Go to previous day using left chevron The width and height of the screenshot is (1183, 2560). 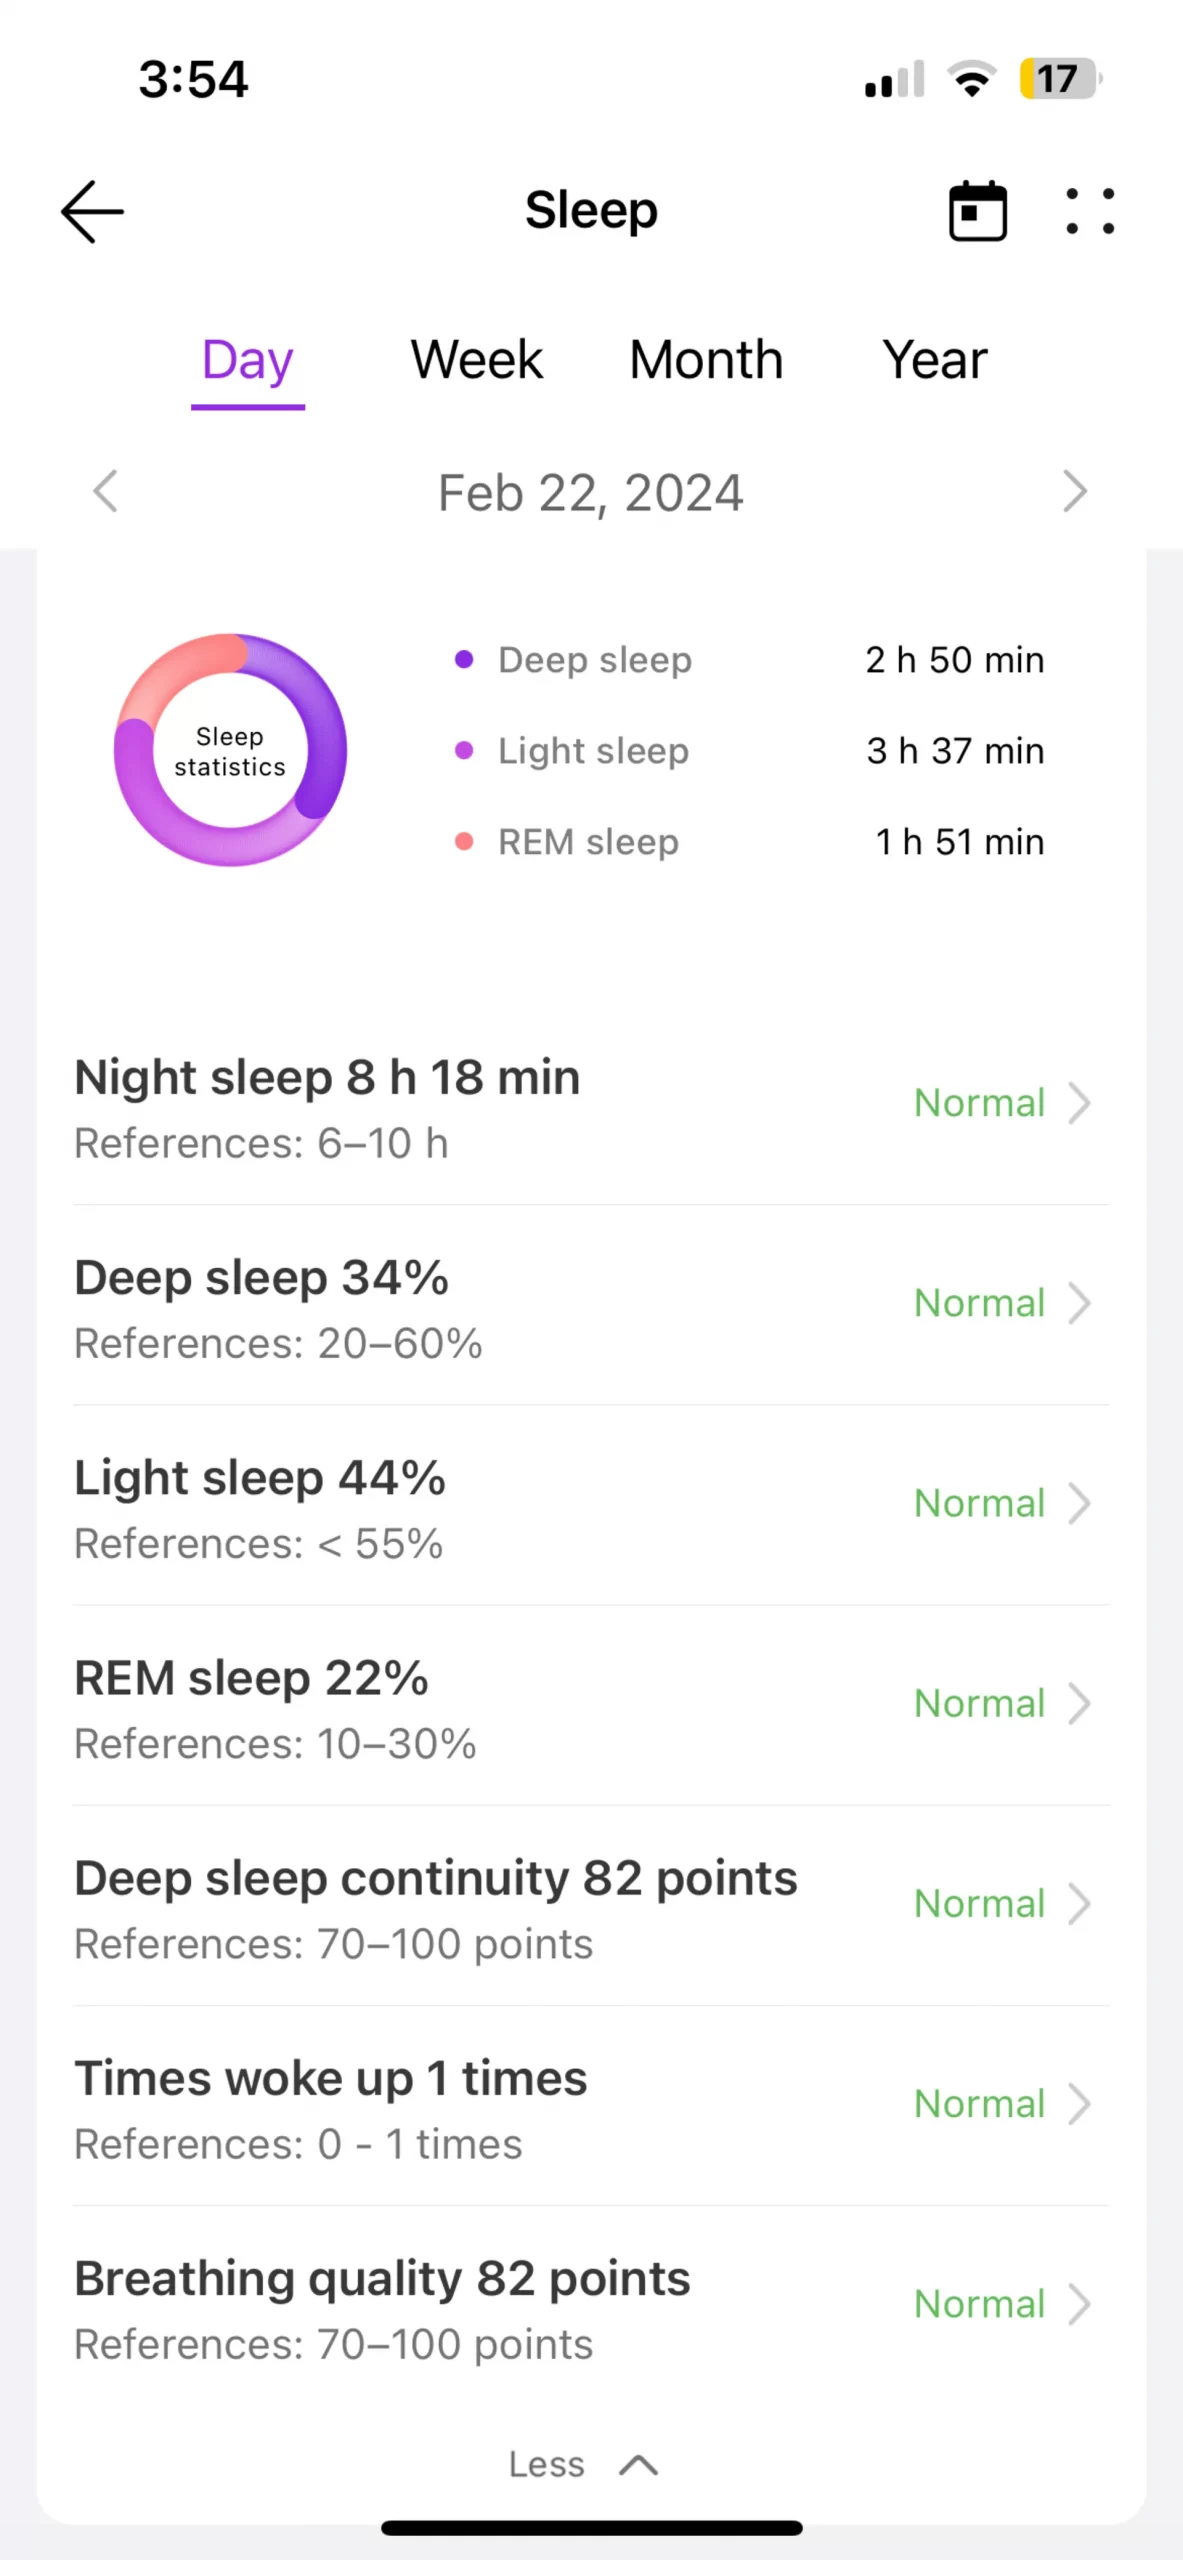105,491
